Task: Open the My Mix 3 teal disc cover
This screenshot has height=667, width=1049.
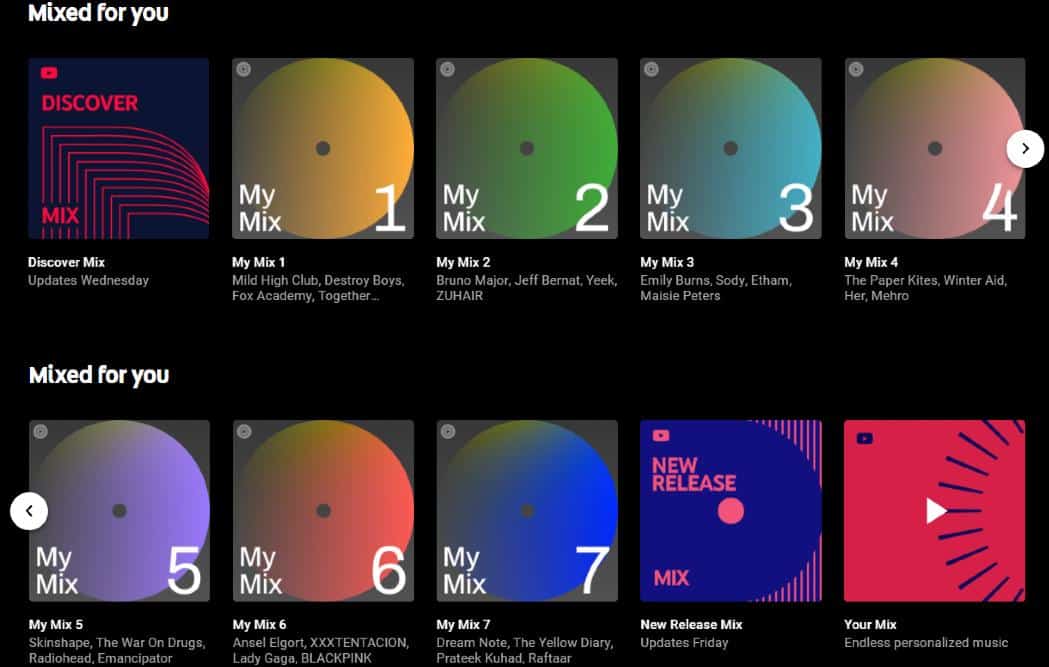Action: click(x=731, y=149)
